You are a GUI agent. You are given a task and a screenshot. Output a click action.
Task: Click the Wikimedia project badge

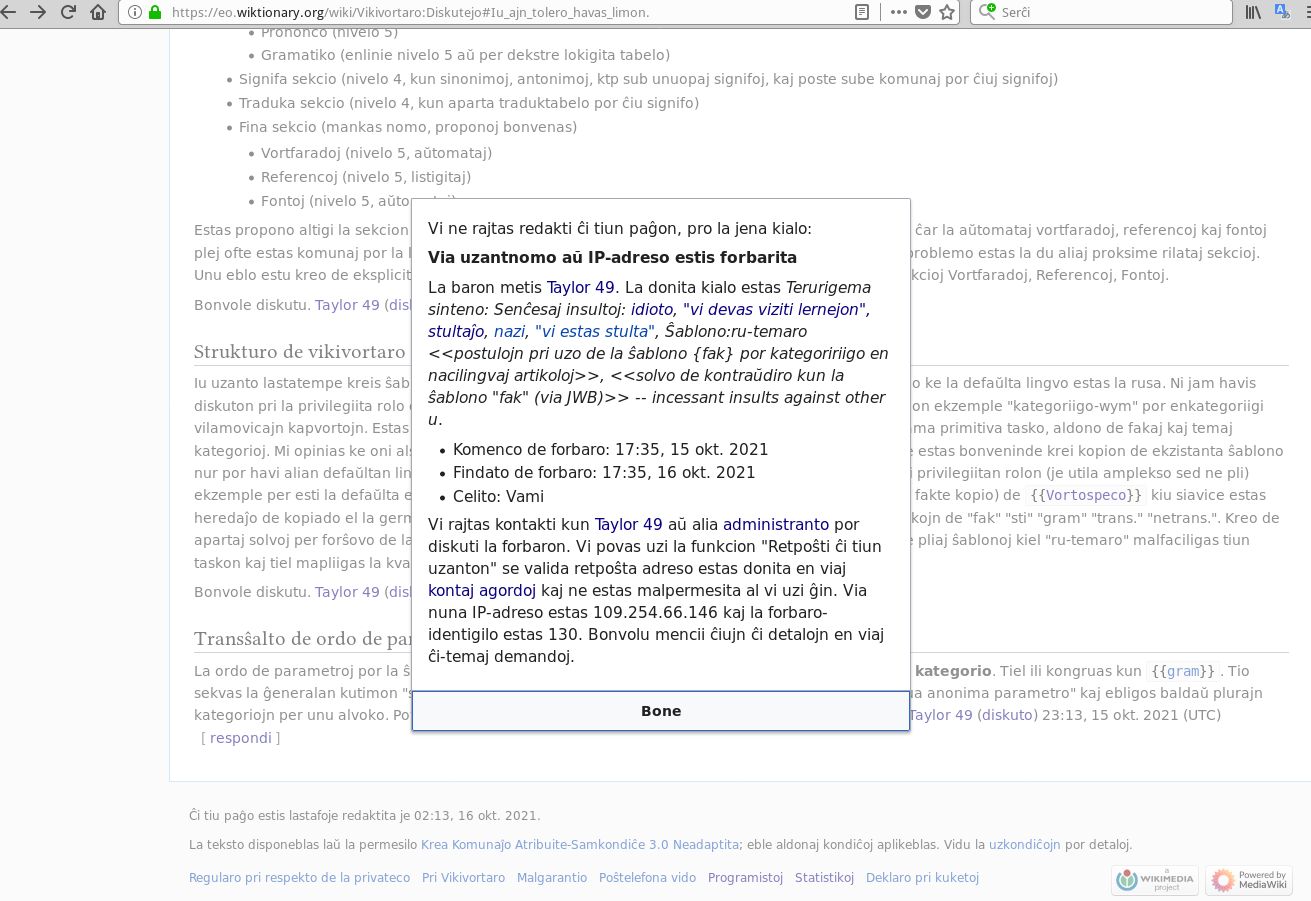(x=1155, y=880)
